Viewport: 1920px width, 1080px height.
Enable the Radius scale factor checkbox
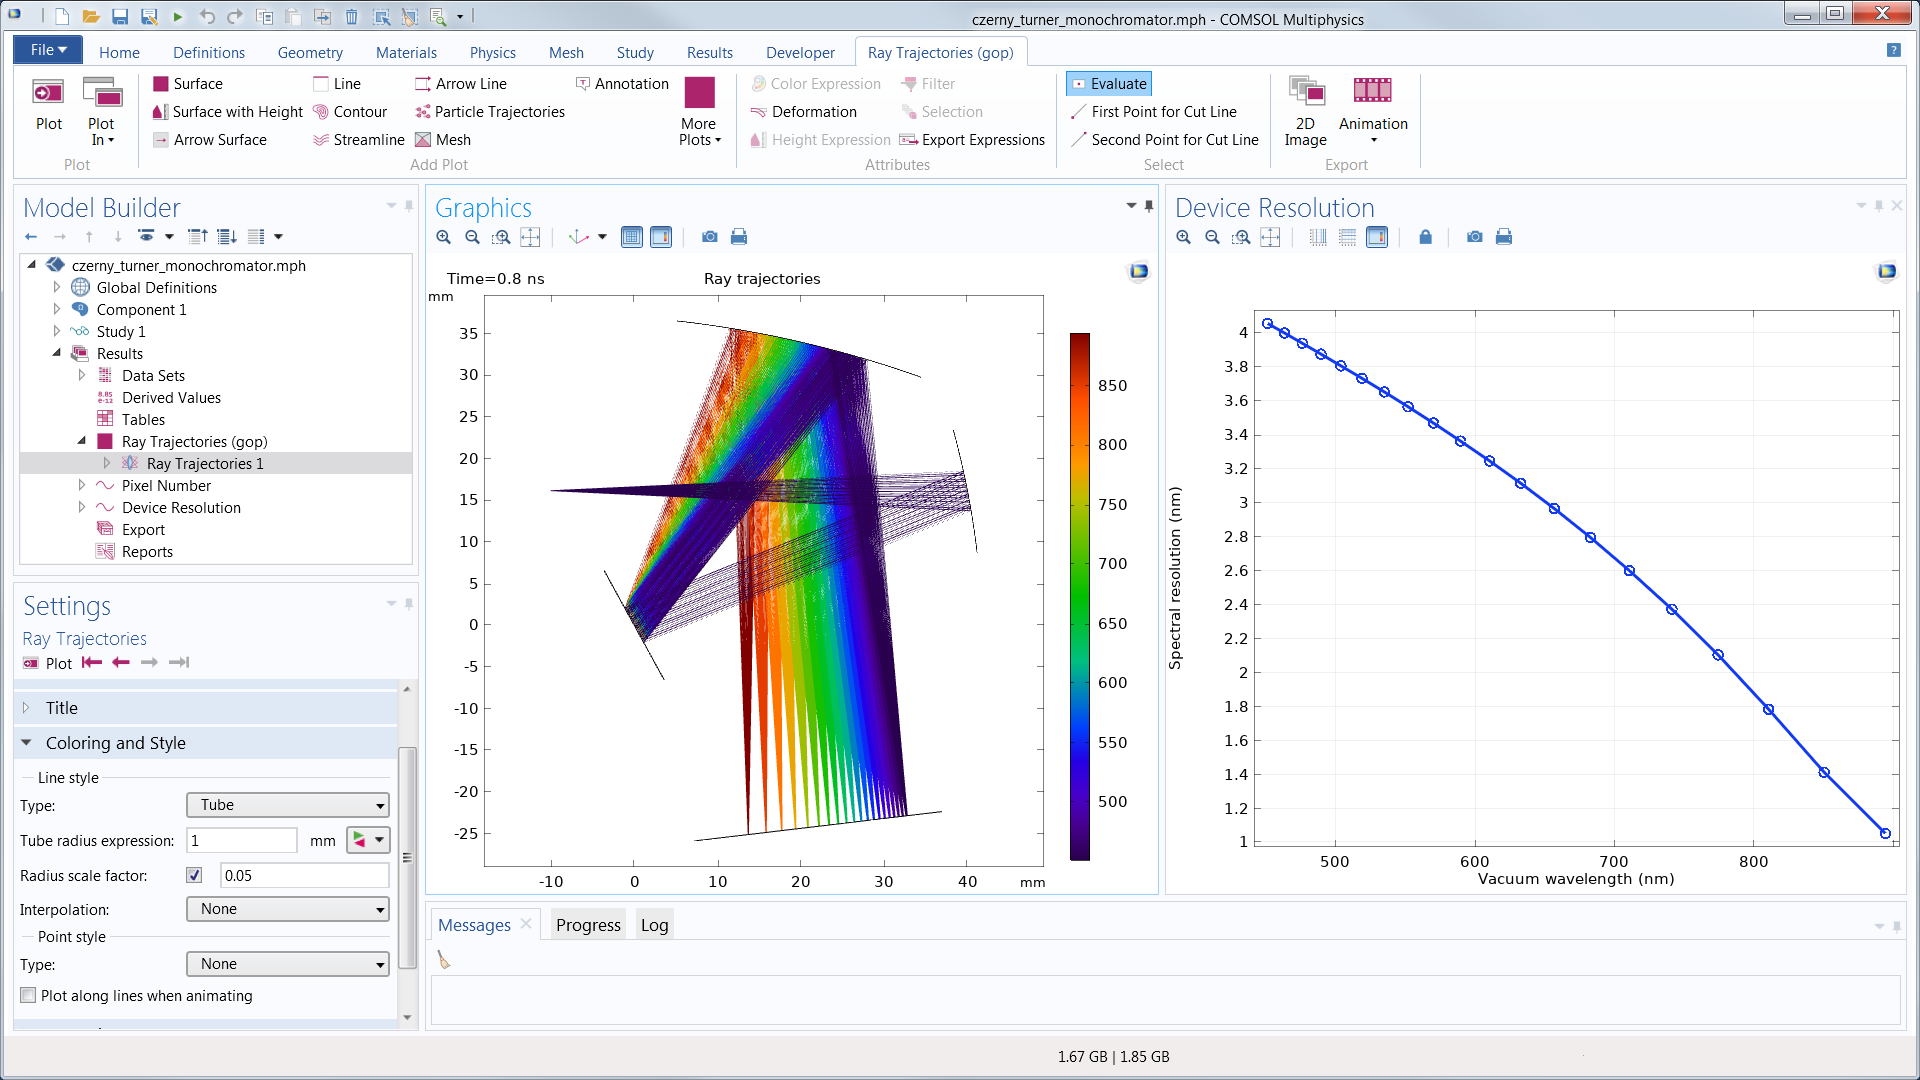[x=194, y=875]
